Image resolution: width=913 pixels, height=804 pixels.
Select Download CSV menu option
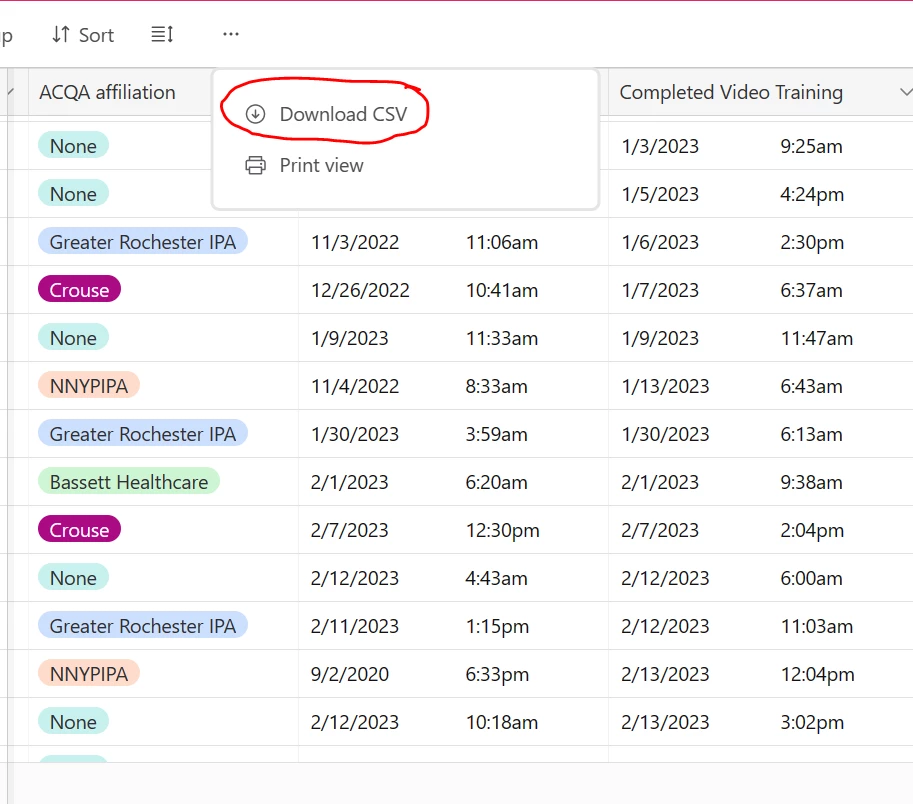(326, 114)
